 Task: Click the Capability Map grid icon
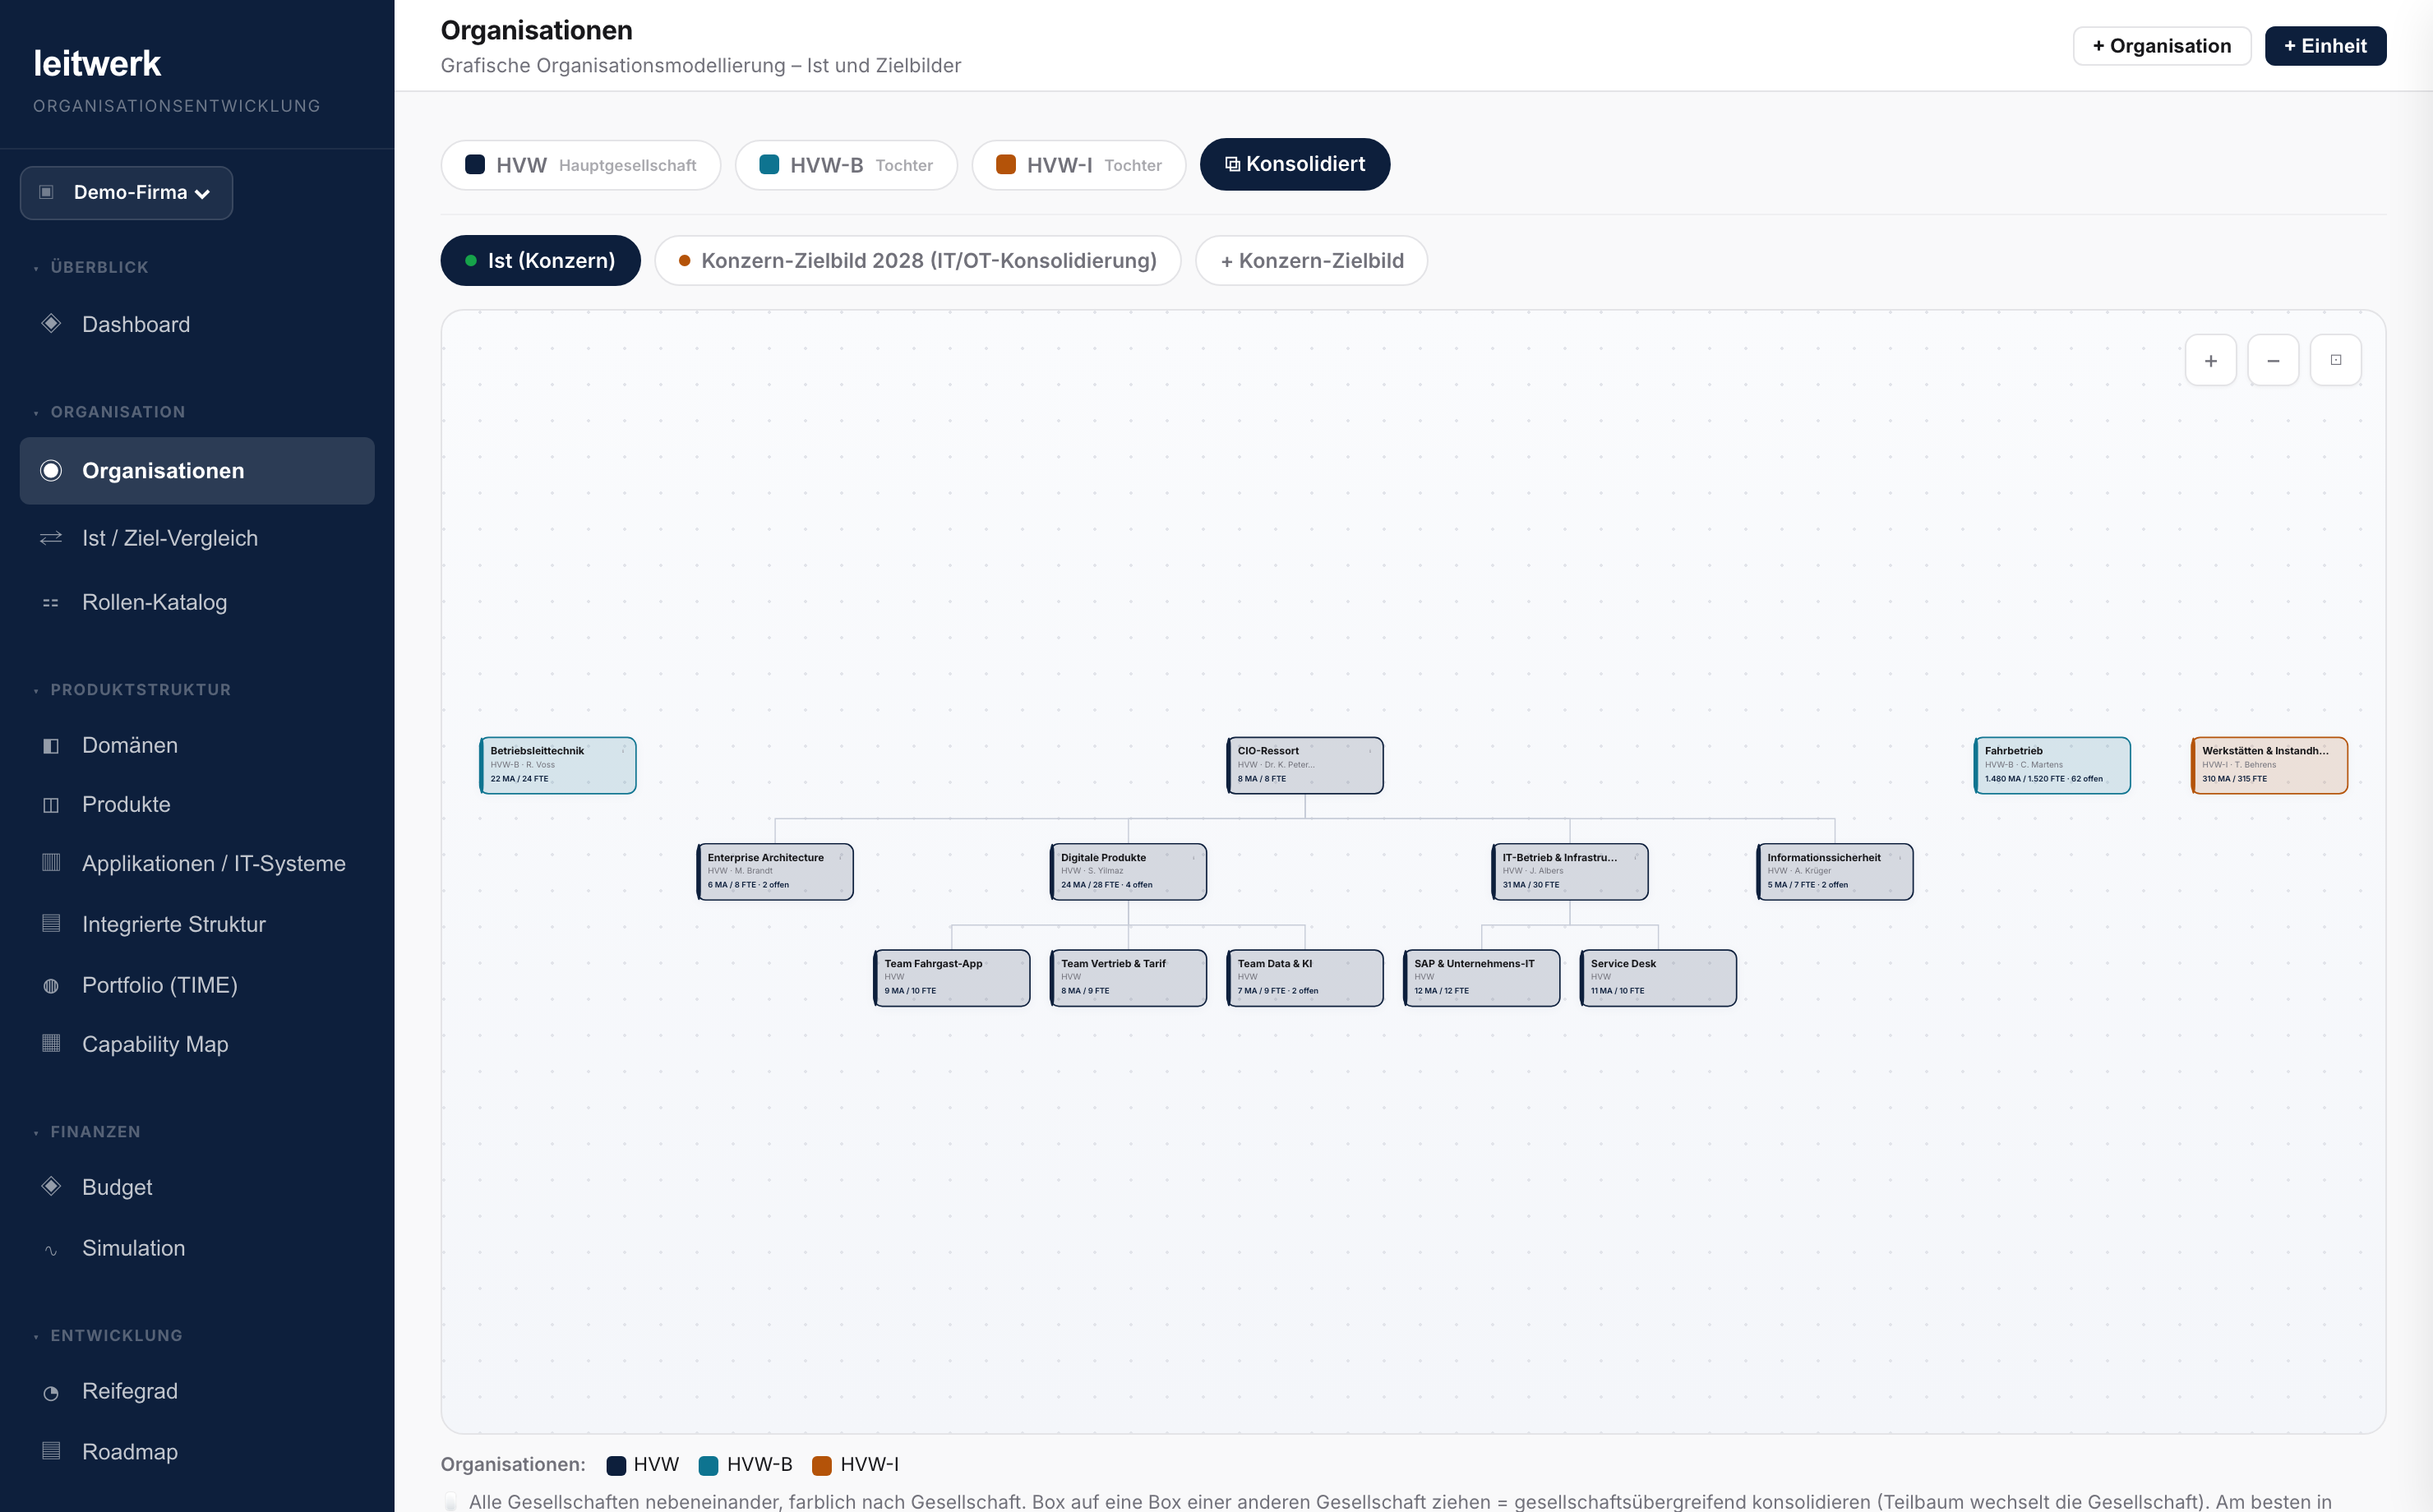click(51, 1044)
